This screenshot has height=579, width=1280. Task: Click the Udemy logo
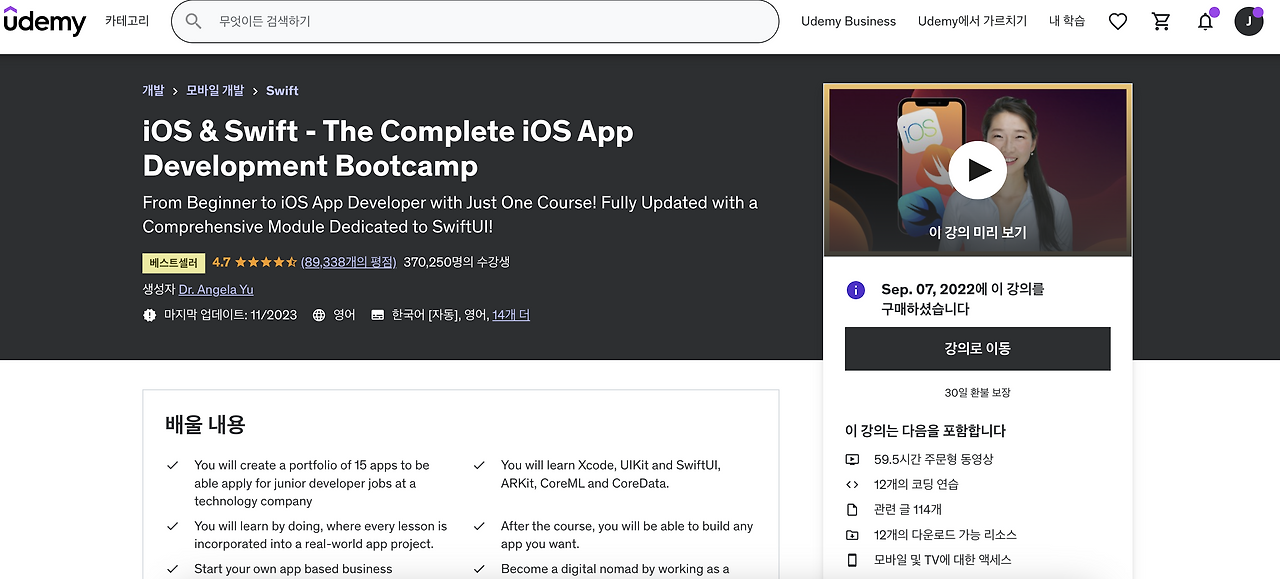tap(45, 21)
